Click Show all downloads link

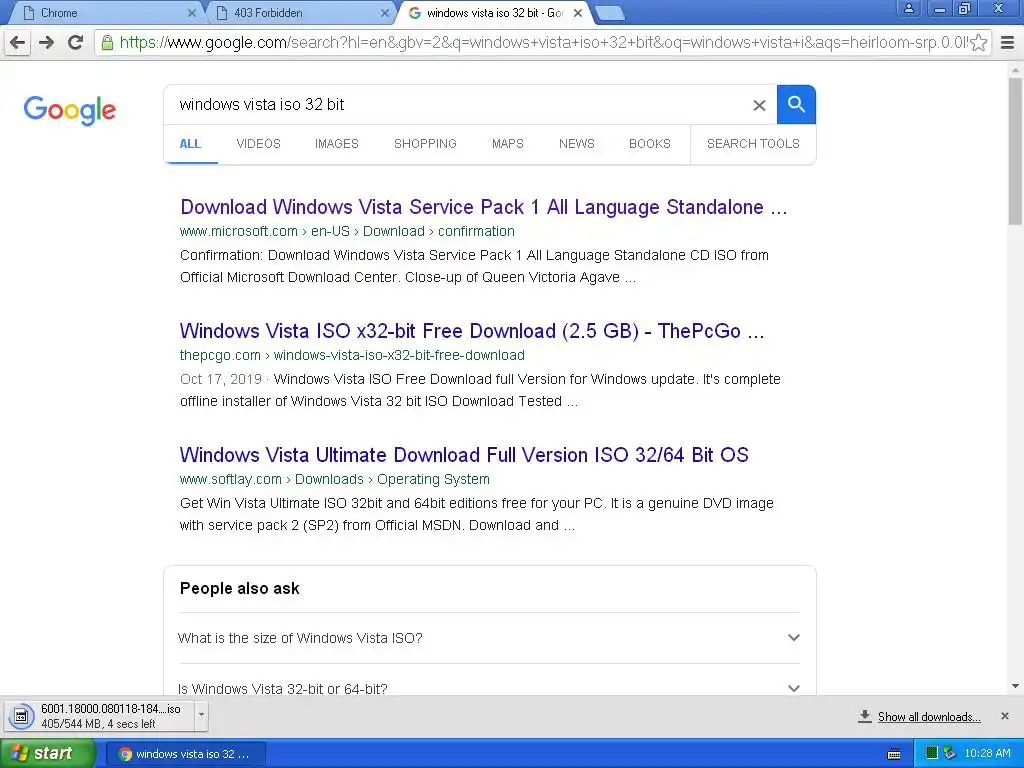pyautogui.click(x=929, y=717)
